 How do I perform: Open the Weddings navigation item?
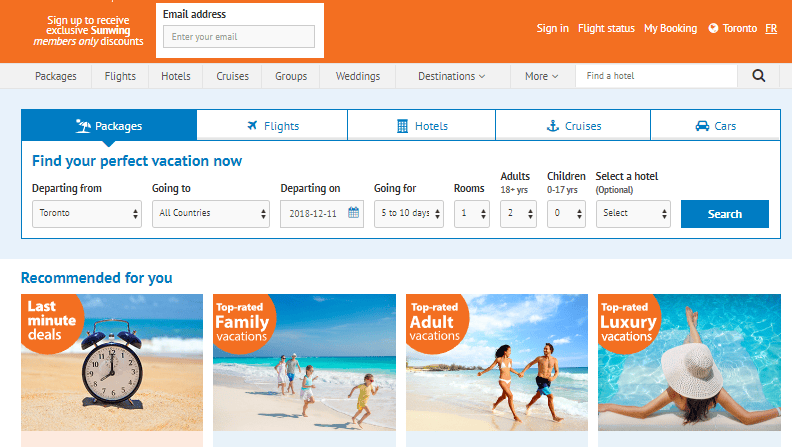tap(358, 76)
